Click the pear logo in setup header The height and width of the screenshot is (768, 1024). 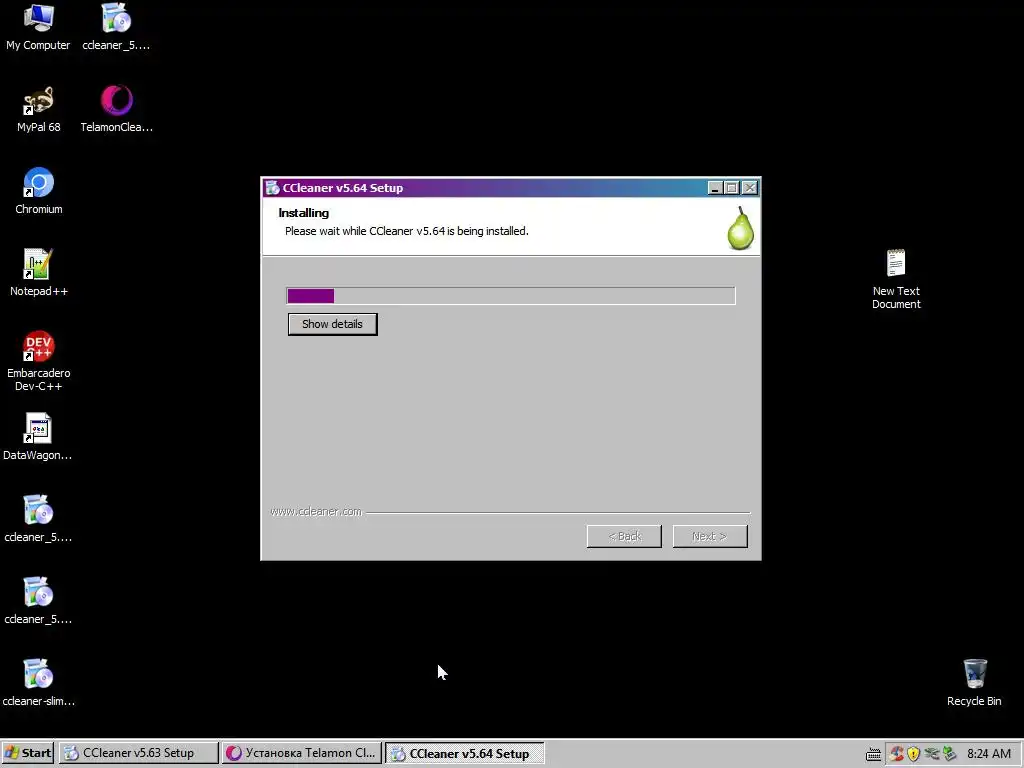[741, 228]
